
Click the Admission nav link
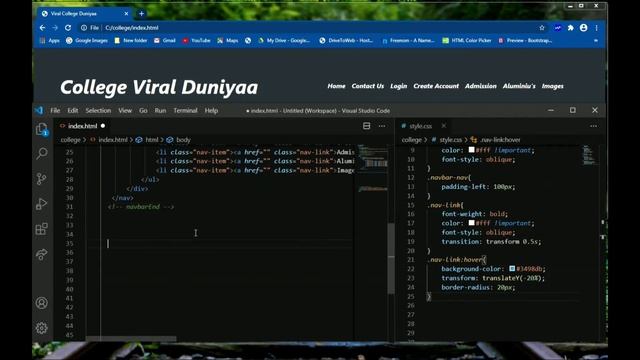pyautogui.click(x=481, y=86)
